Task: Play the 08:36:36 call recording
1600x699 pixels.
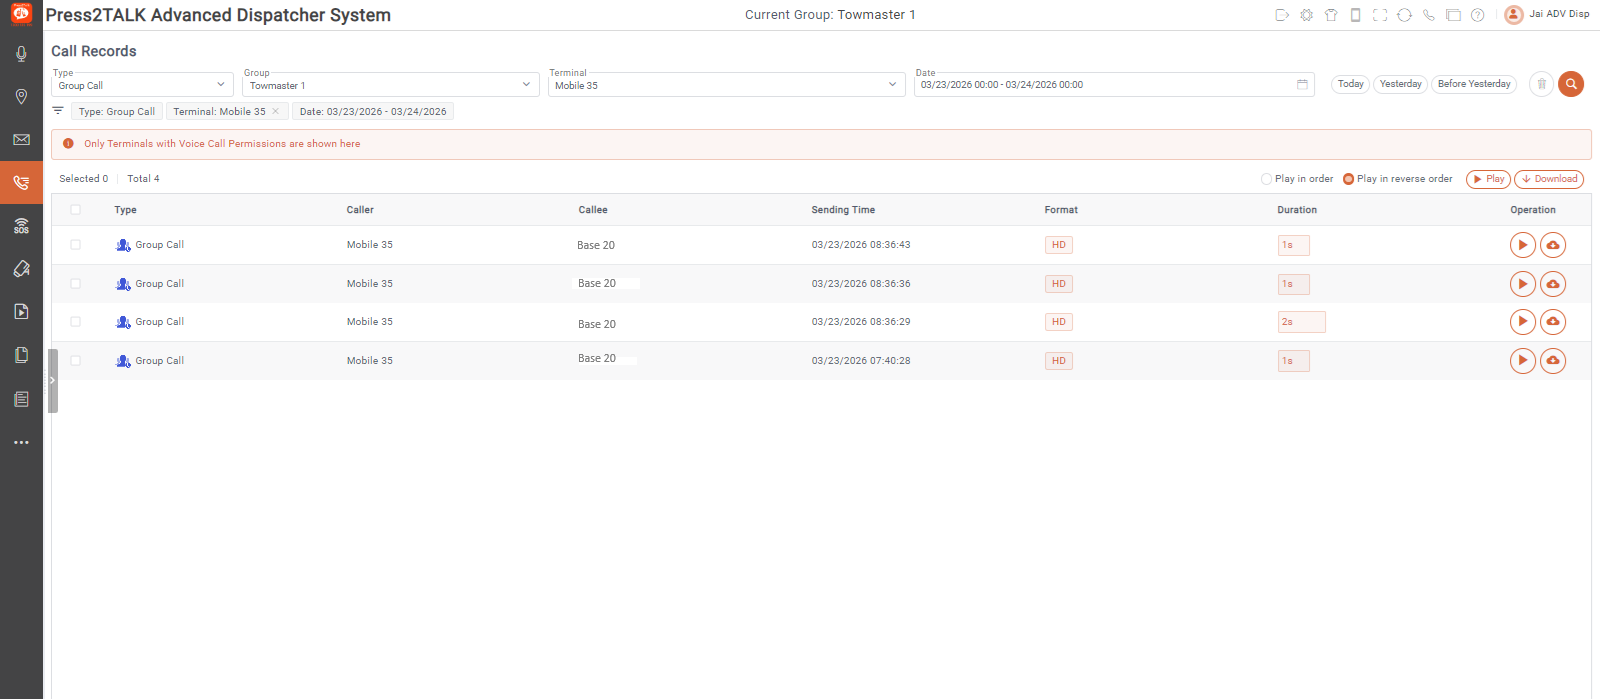Action: click(1522, 284)
